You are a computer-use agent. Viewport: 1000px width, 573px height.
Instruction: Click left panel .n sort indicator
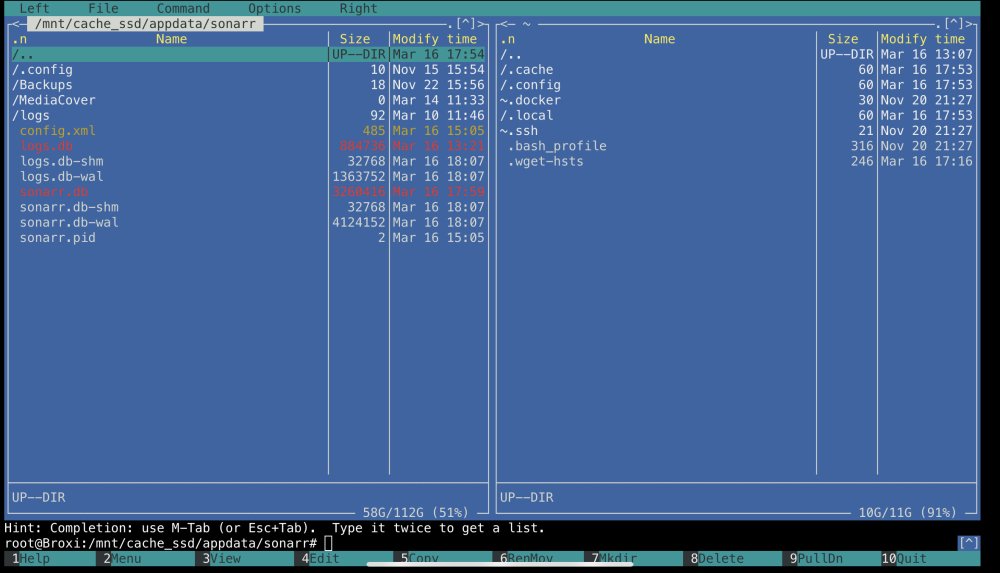pos(20,39)
